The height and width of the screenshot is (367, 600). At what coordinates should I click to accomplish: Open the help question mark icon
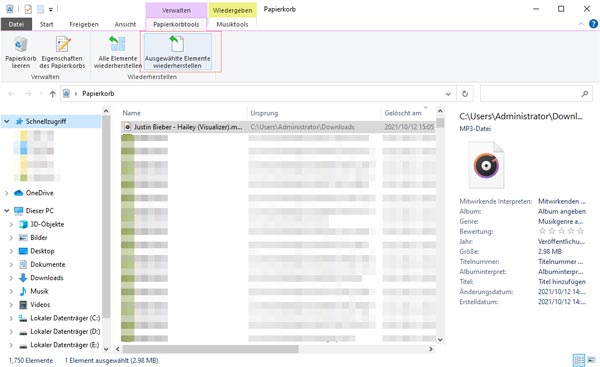(x=593, y=24)
